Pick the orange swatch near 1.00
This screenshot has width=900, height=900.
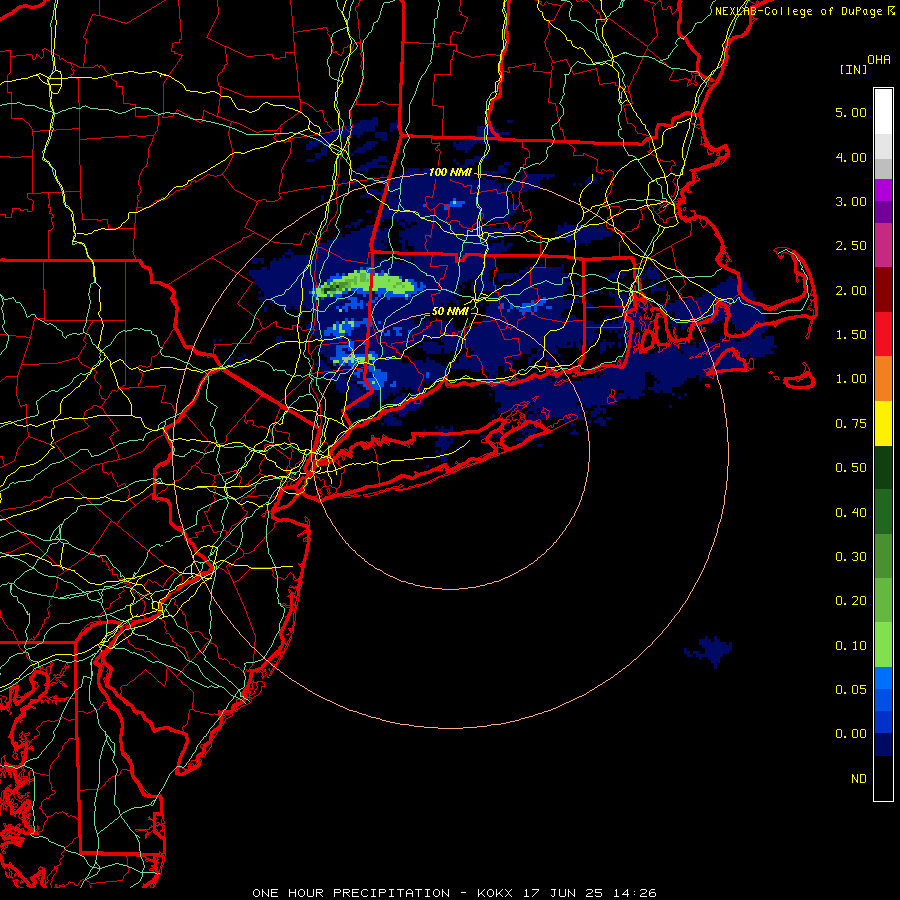click(x=883, y=379)
